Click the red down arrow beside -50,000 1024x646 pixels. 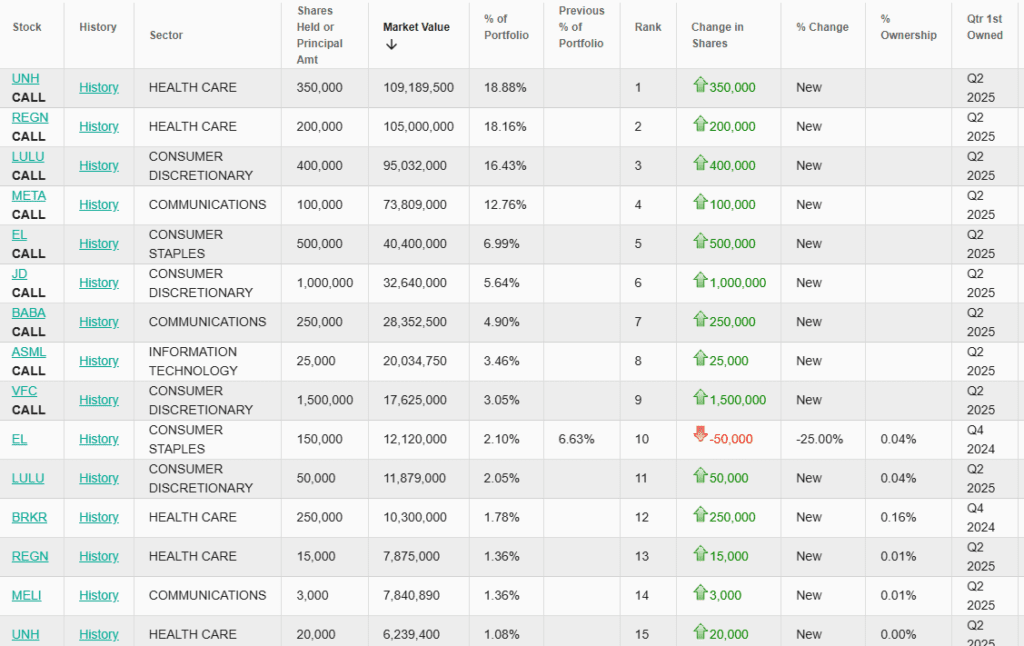point(700,434)
